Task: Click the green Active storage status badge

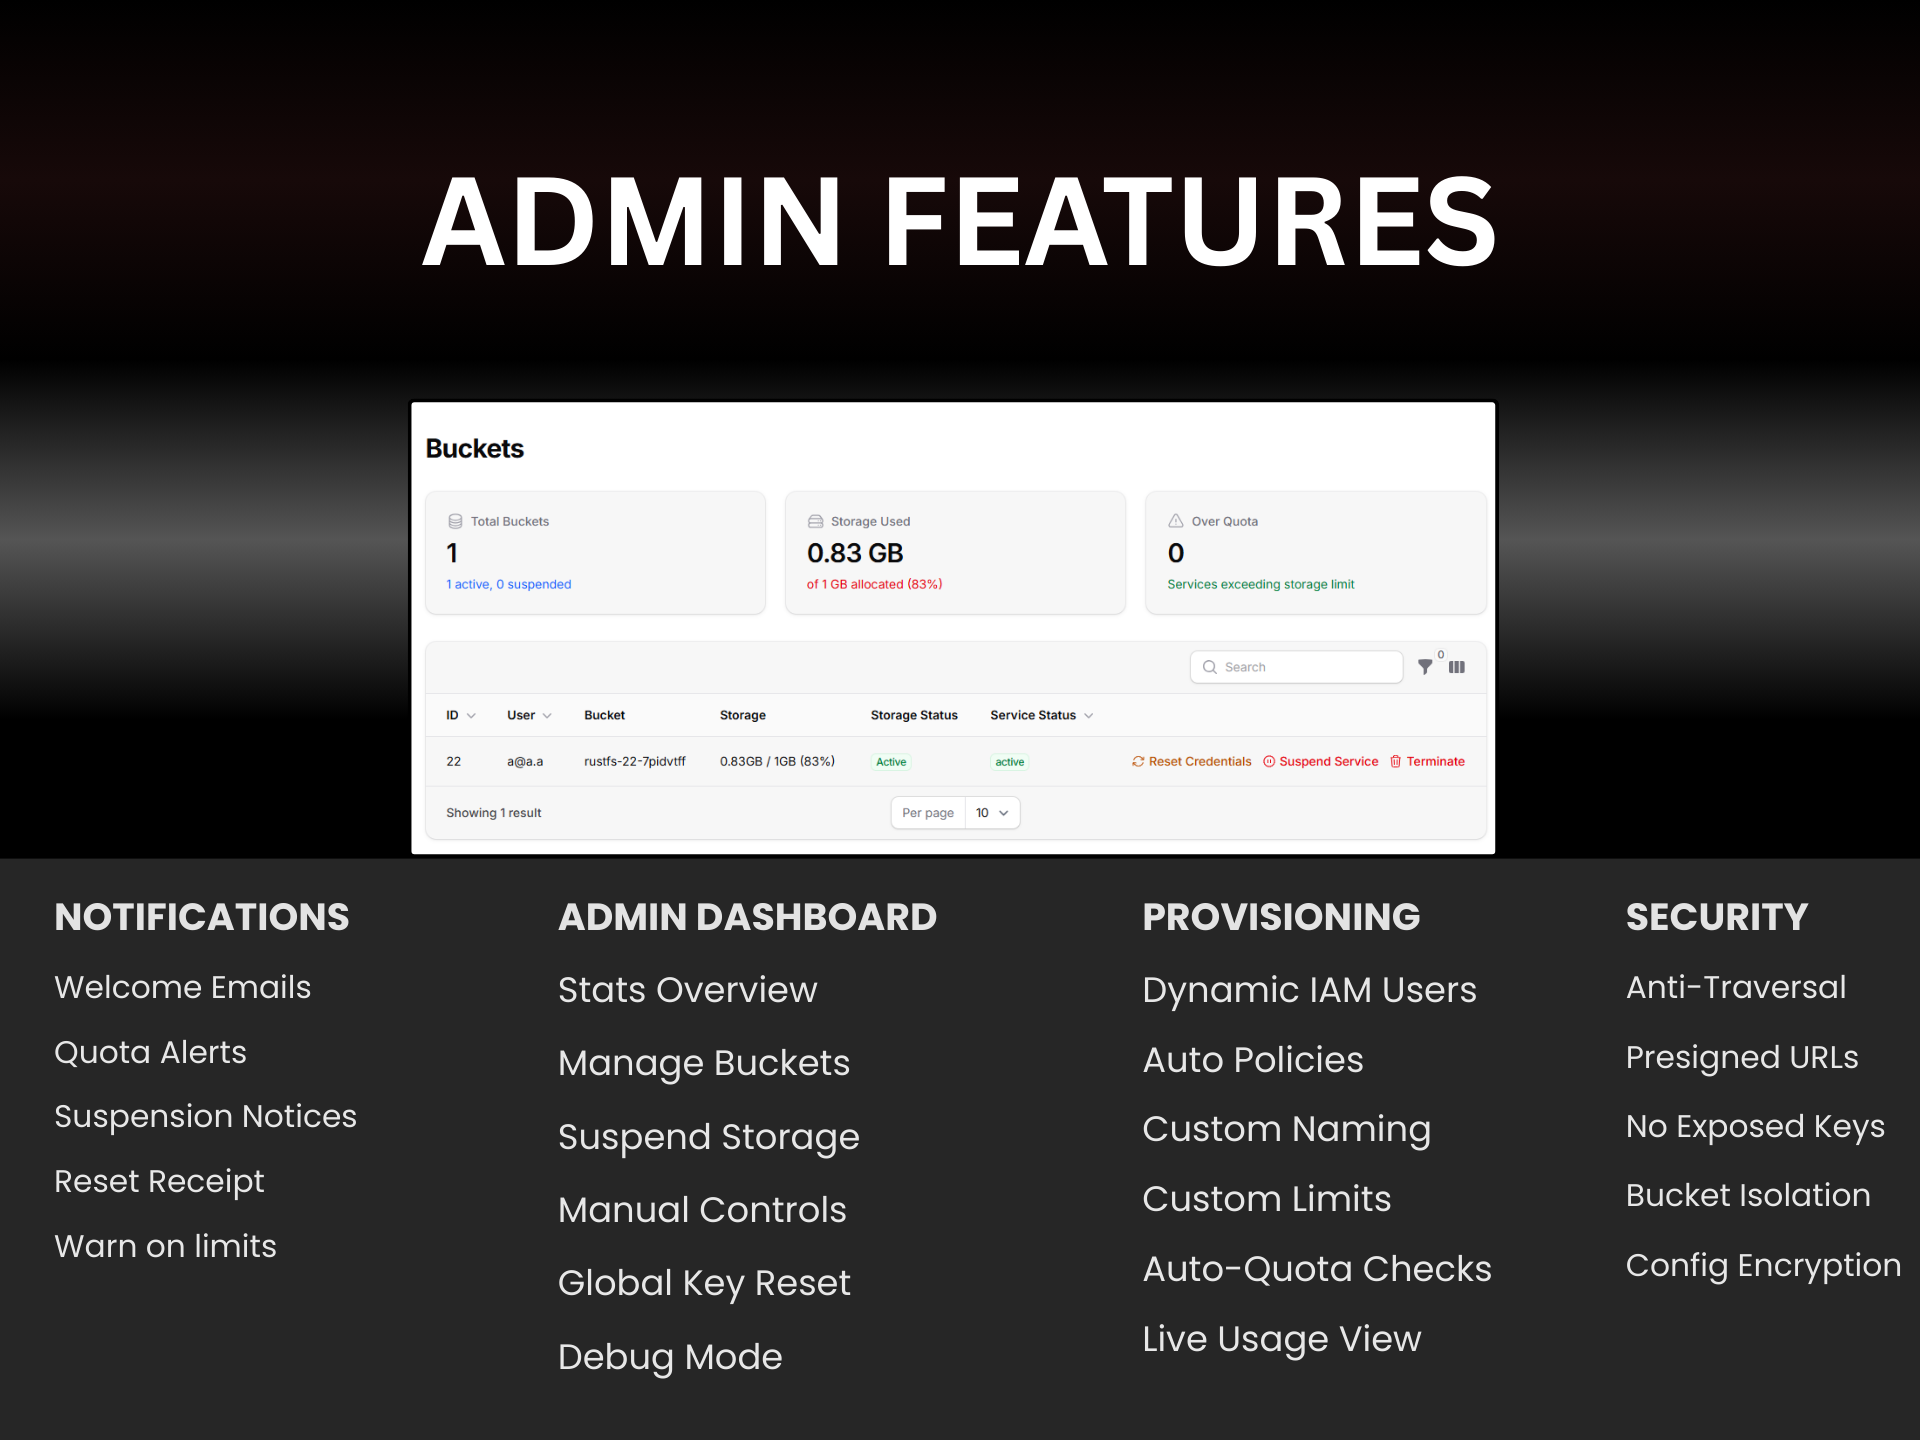Action: (x=891, y=762)
